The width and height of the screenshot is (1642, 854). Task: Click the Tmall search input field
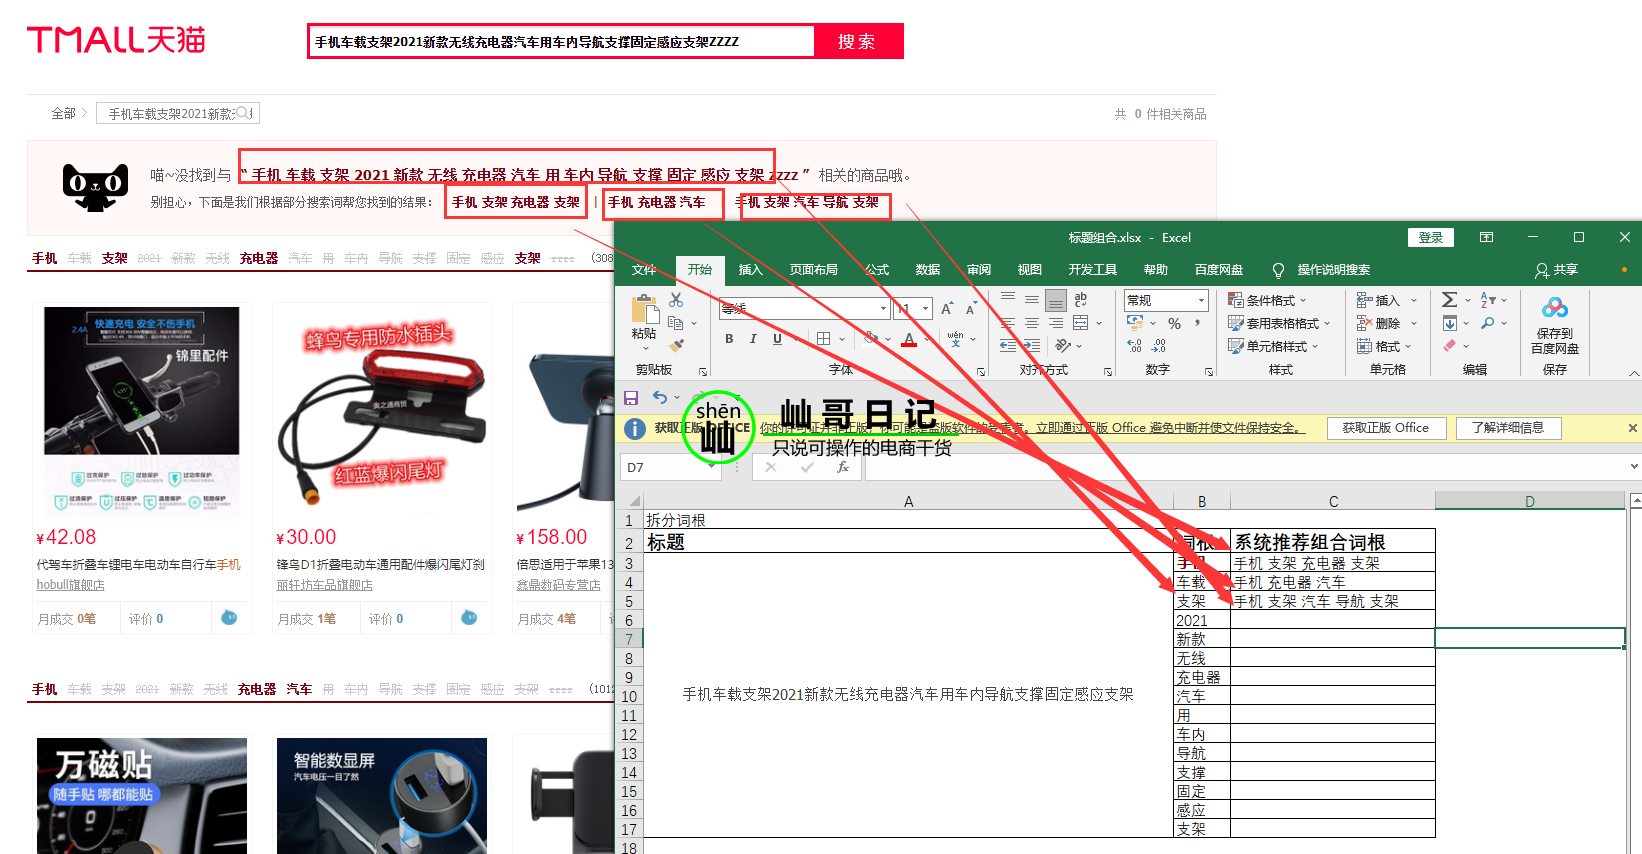click(562, 42)
